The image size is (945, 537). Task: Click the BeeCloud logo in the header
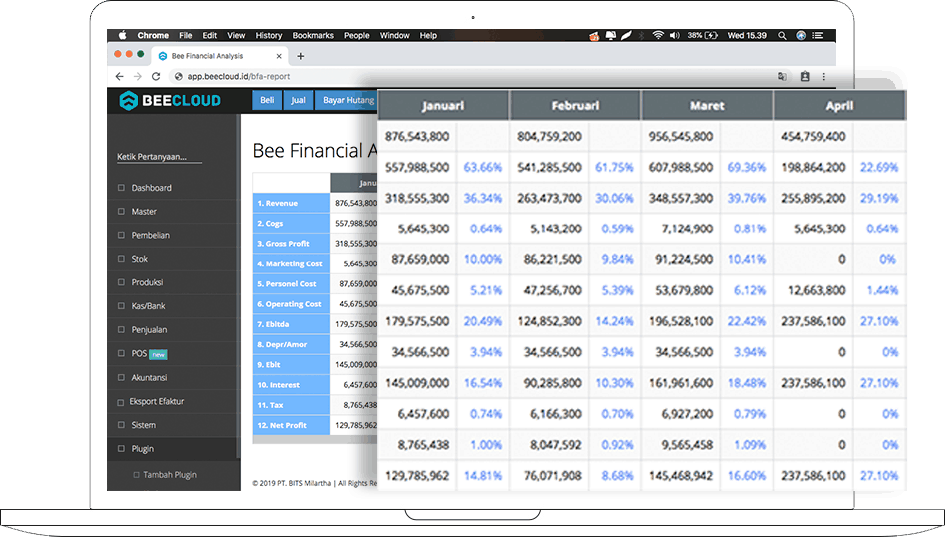click(x=169, y=100)
